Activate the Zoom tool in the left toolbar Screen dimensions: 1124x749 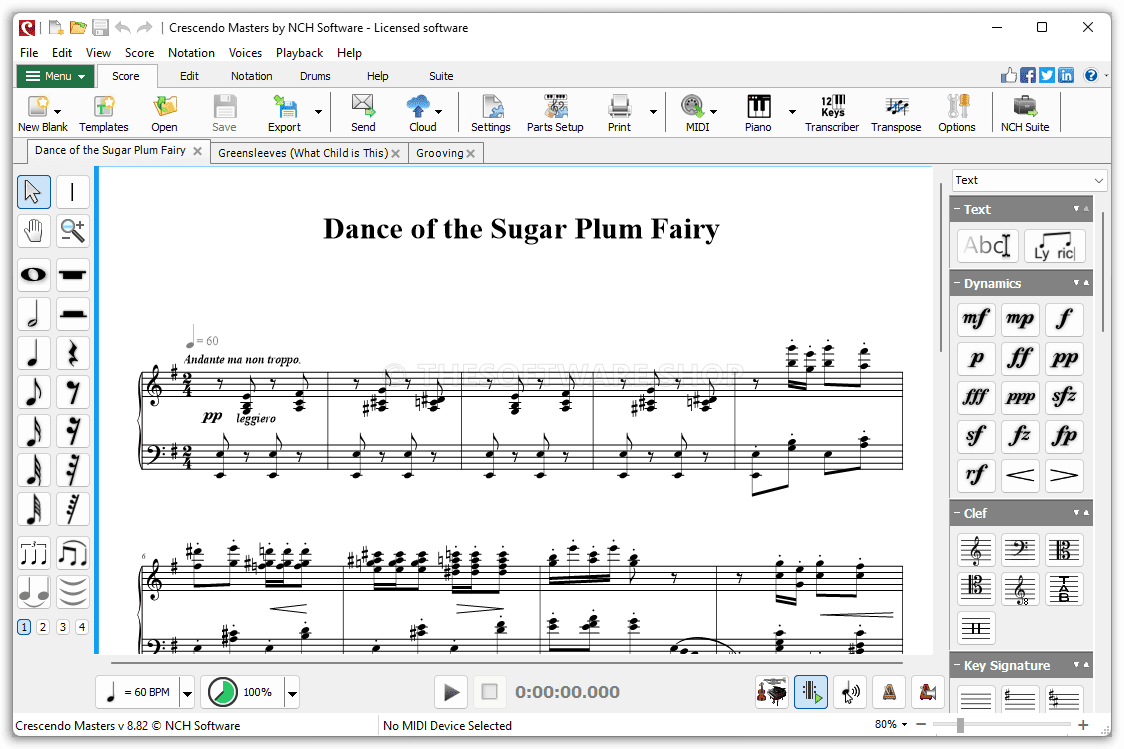tap(72, 231)
